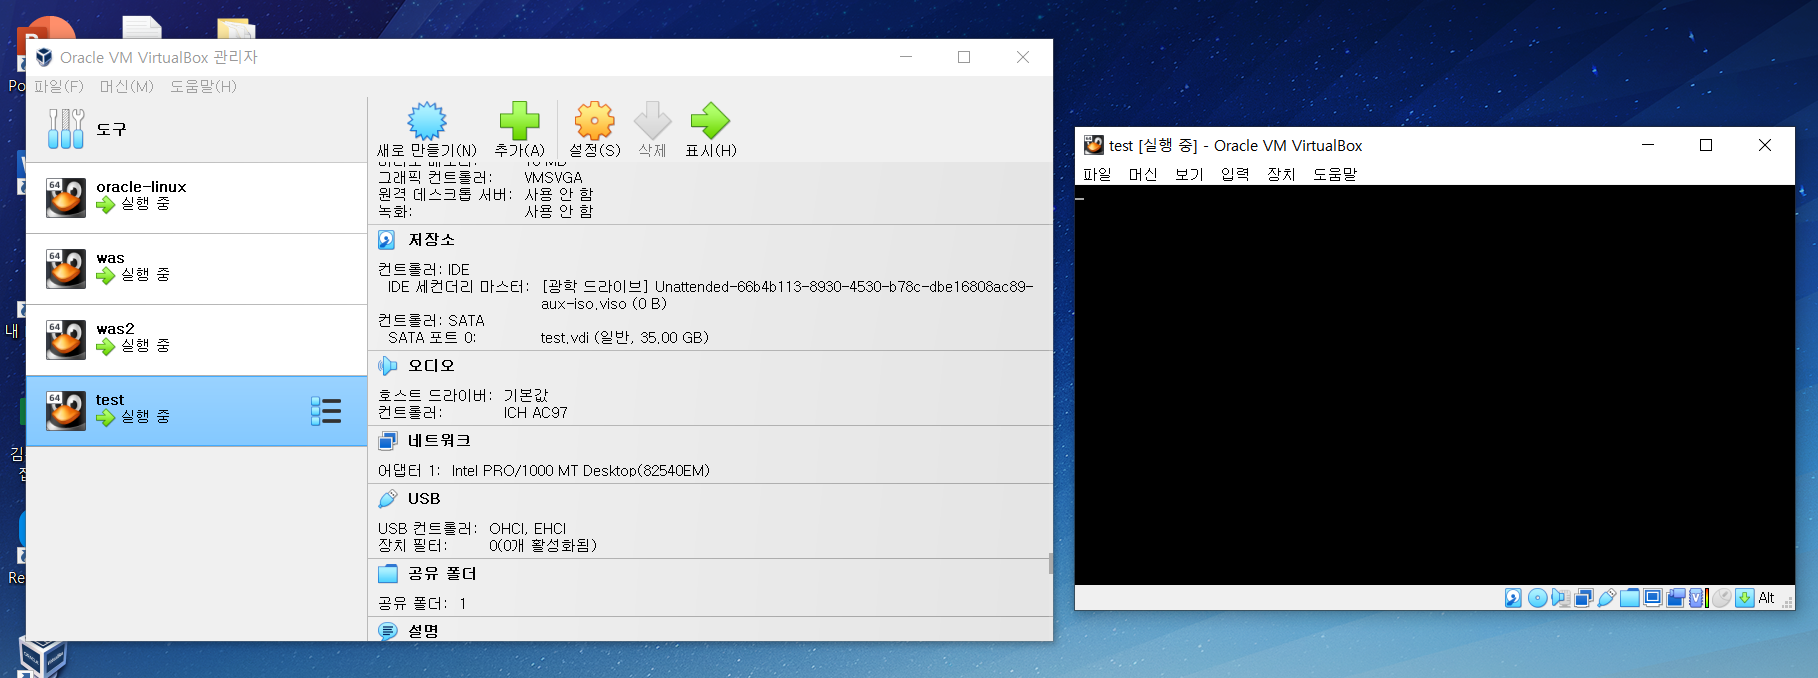The image size is (1818, 678).
Task: Click the details pane vertical scrollbar
Action: pyautogui.click(x=1050, y=564)
